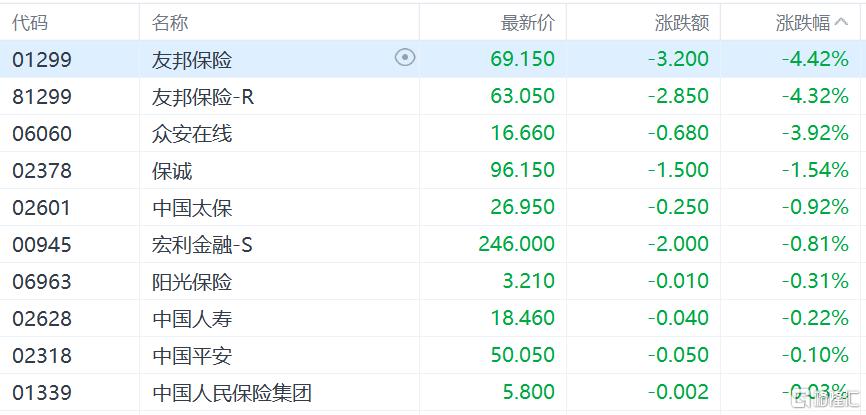The image size is (866, 415).
Task: Click percentage change -4.42%
Action: click(x=815, y=59)
